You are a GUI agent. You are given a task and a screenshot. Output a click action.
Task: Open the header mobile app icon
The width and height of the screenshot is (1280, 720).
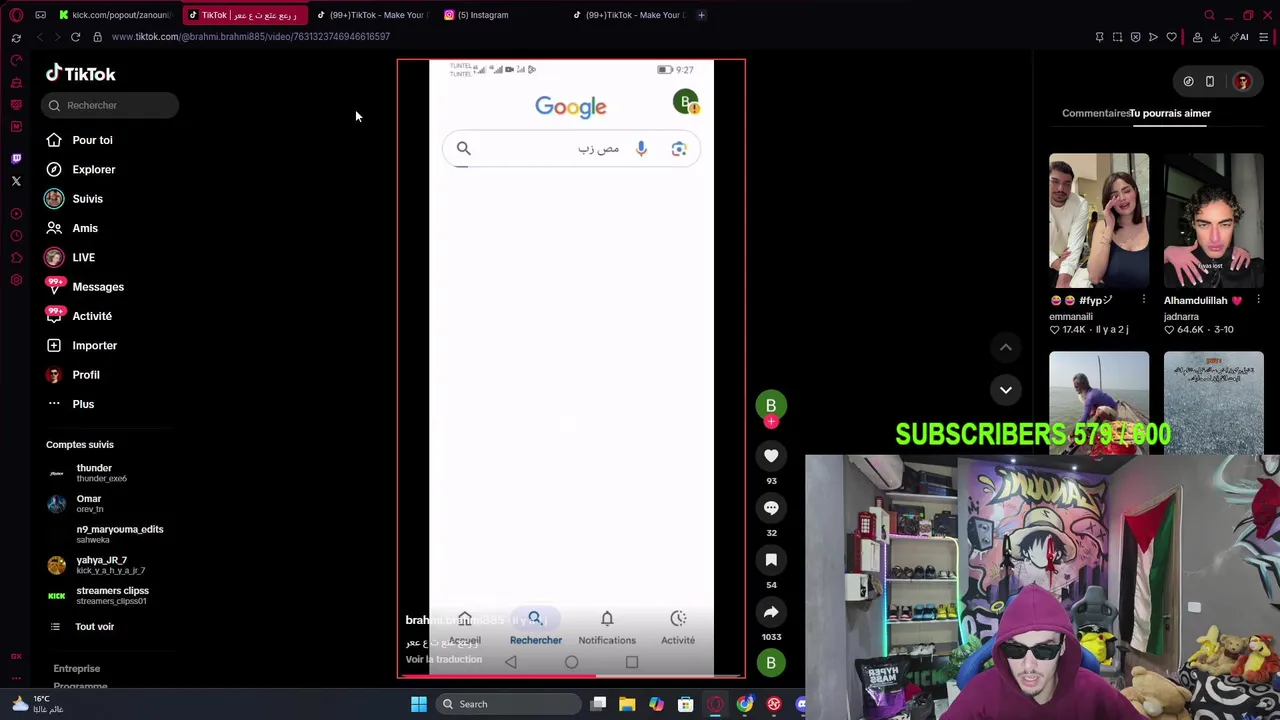pos(1210,82)
